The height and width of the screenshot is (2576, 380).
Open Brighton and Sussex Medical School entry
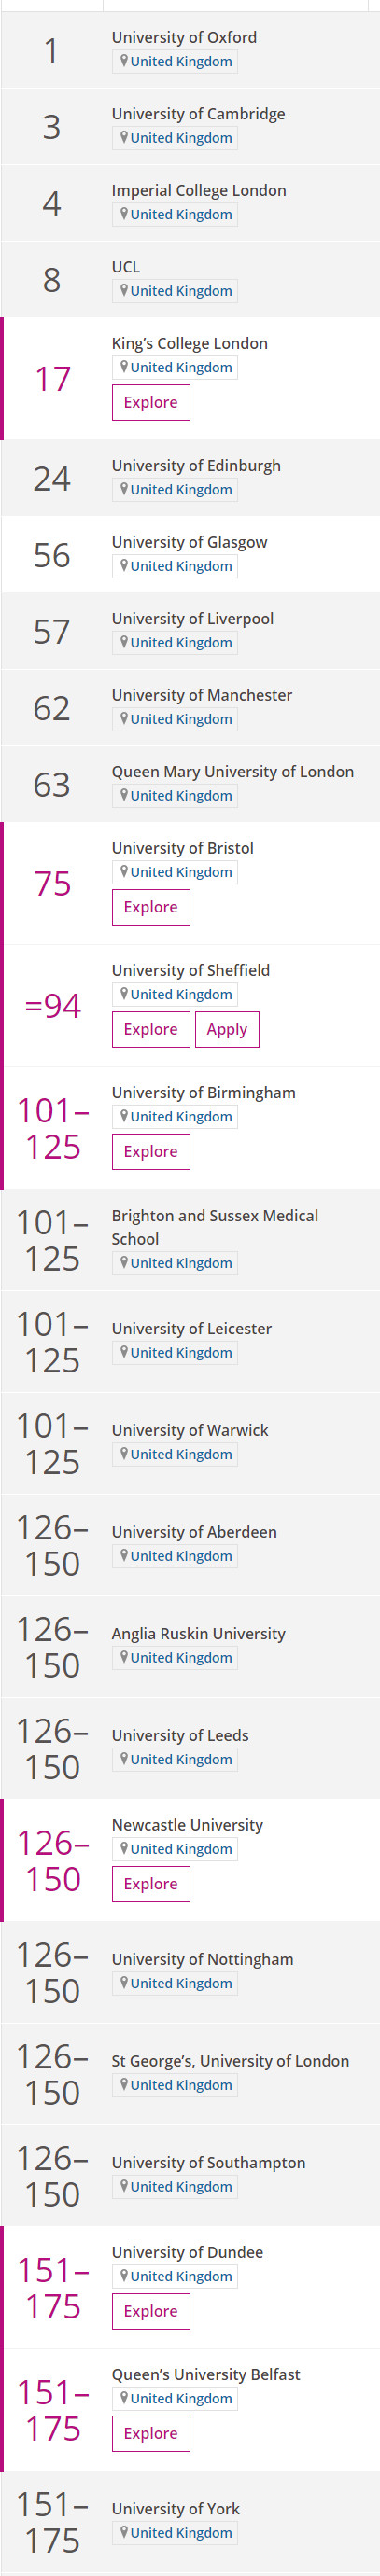pos(214,1227)
